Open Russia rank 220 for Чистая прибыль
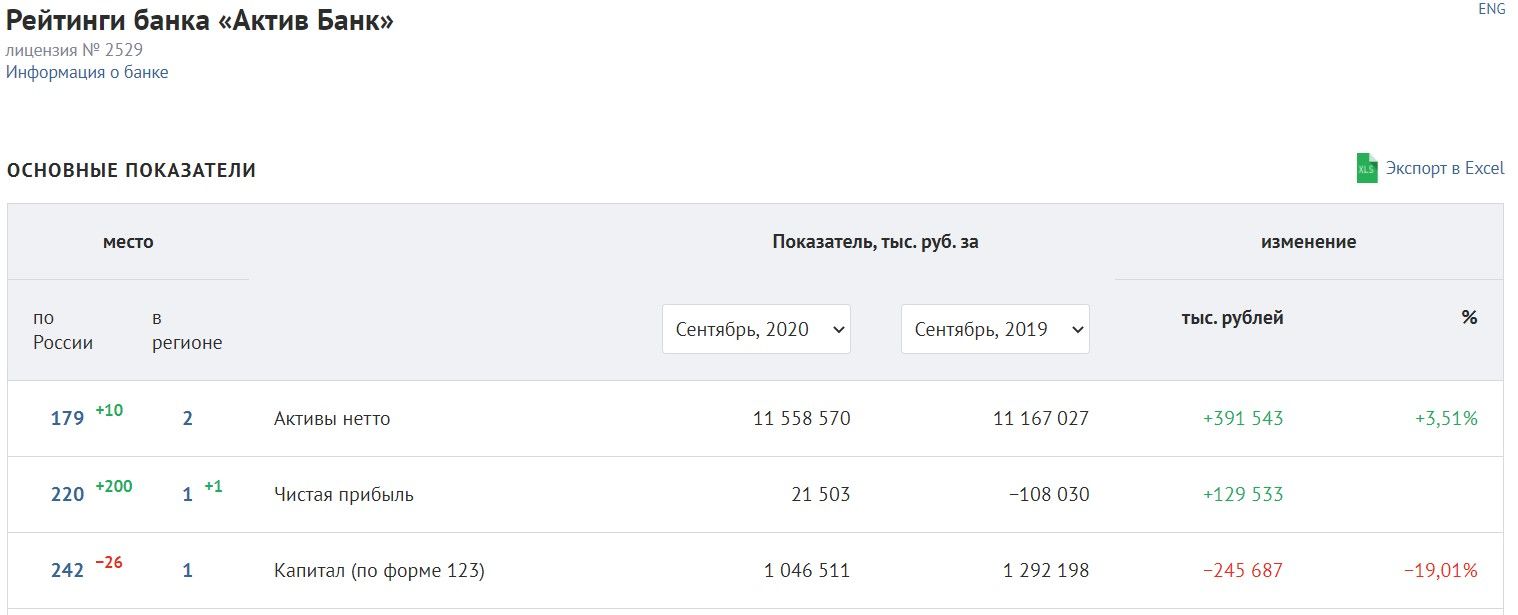 [x=67, y=495]
